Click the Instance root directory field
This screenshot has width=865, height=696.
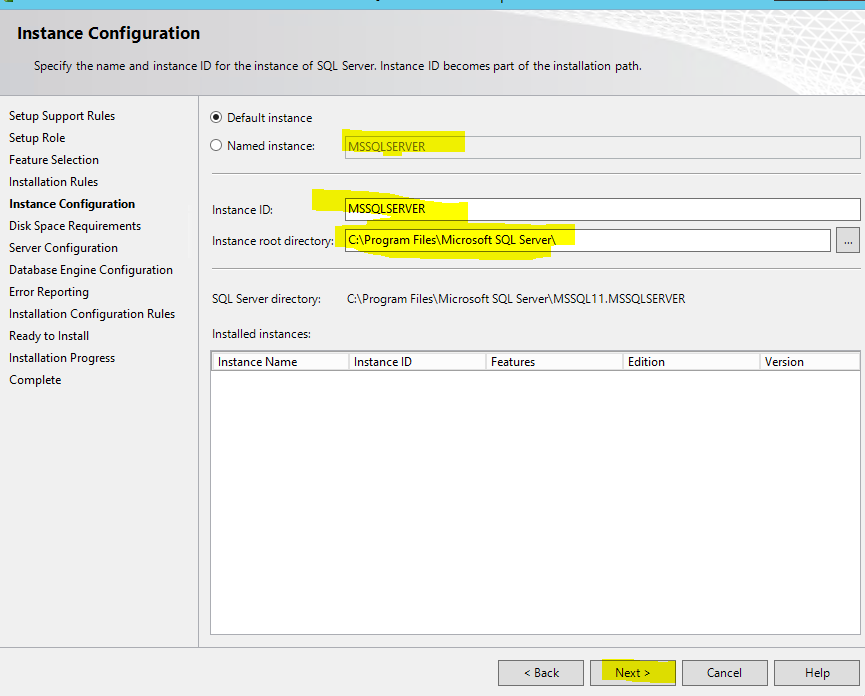588,240
